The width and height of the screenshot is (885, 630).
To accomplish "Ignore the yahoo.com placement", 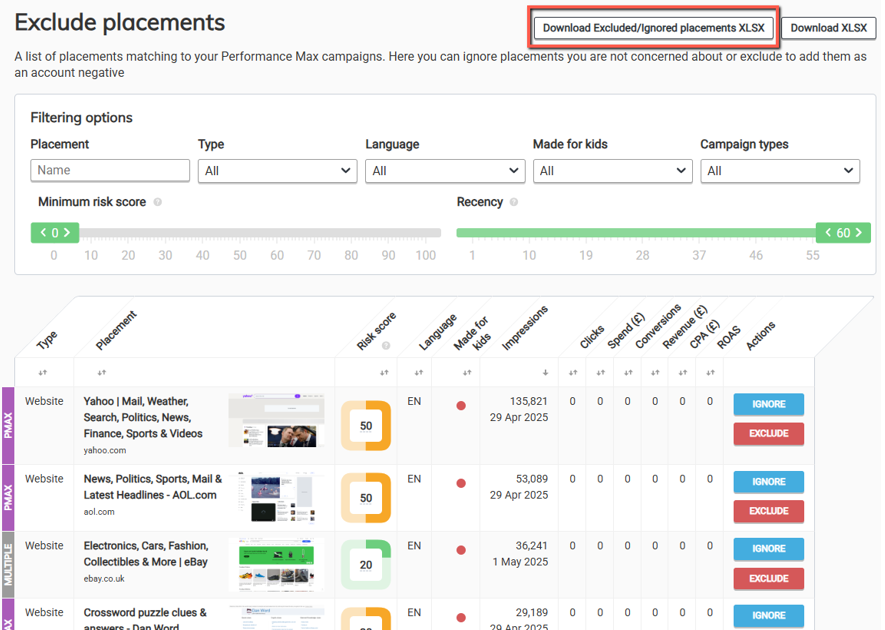I will [x=768, y=404].
